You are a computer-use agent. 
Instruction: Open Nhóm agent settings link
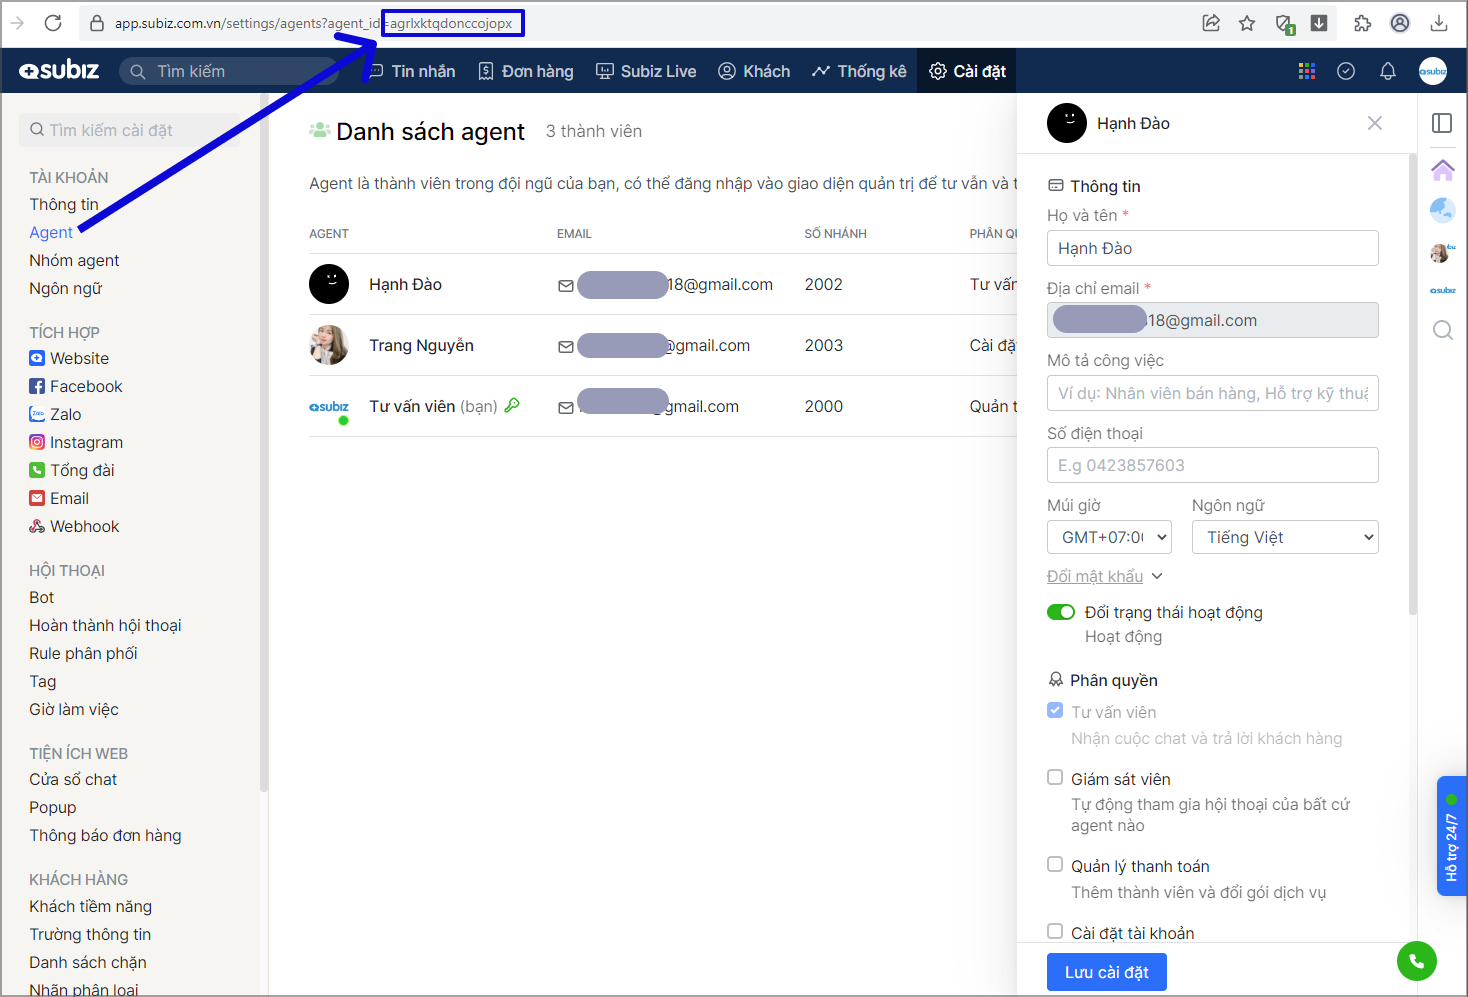point(74,260)
